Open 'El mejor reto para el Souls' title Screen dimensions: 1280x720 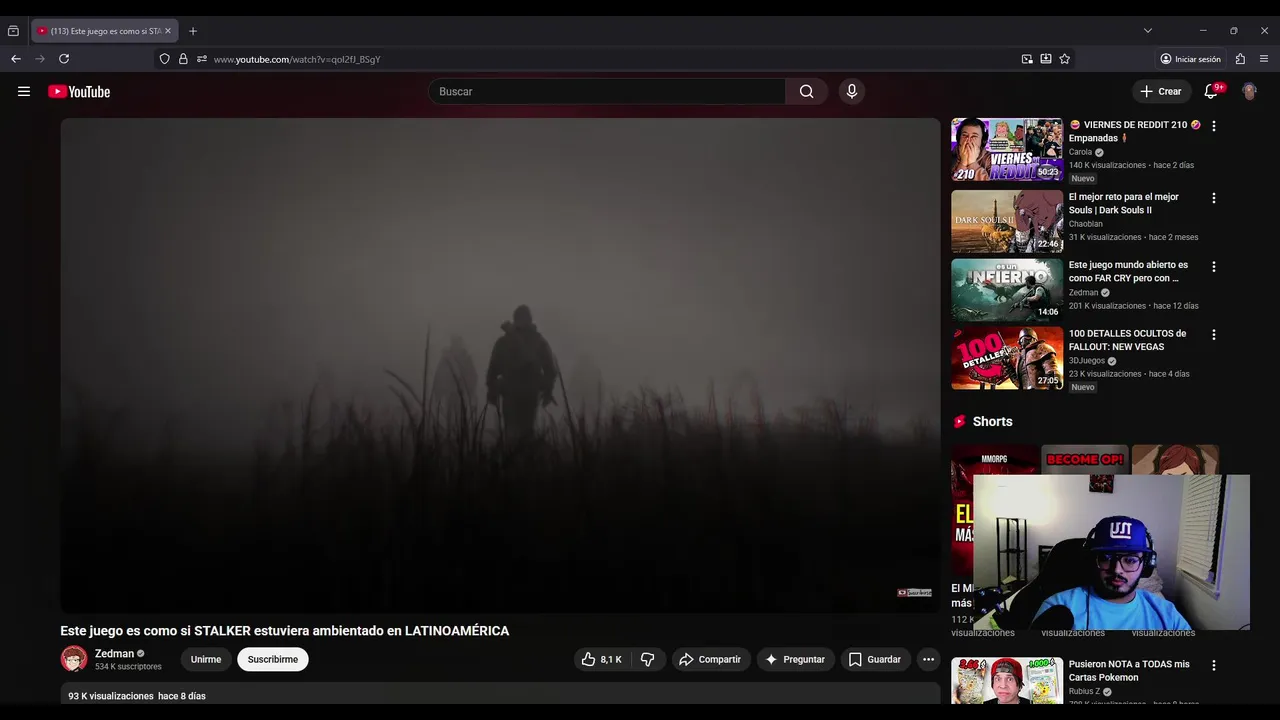[x=1124, y=203]
